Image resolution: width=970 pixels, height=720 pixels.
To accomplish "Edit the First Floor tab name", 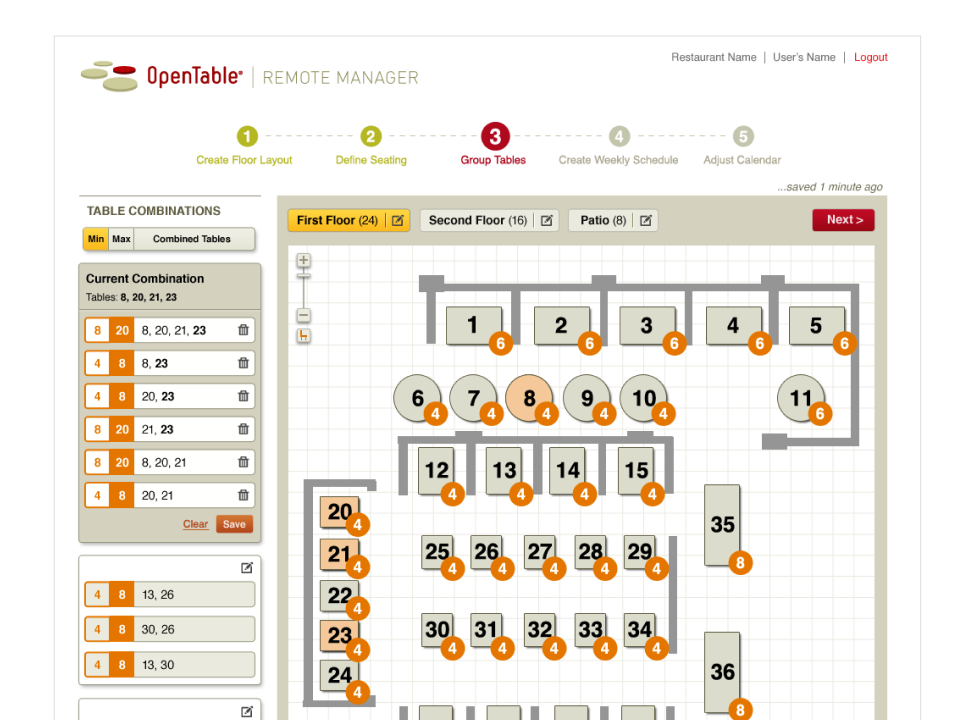I will pos(397,221).
